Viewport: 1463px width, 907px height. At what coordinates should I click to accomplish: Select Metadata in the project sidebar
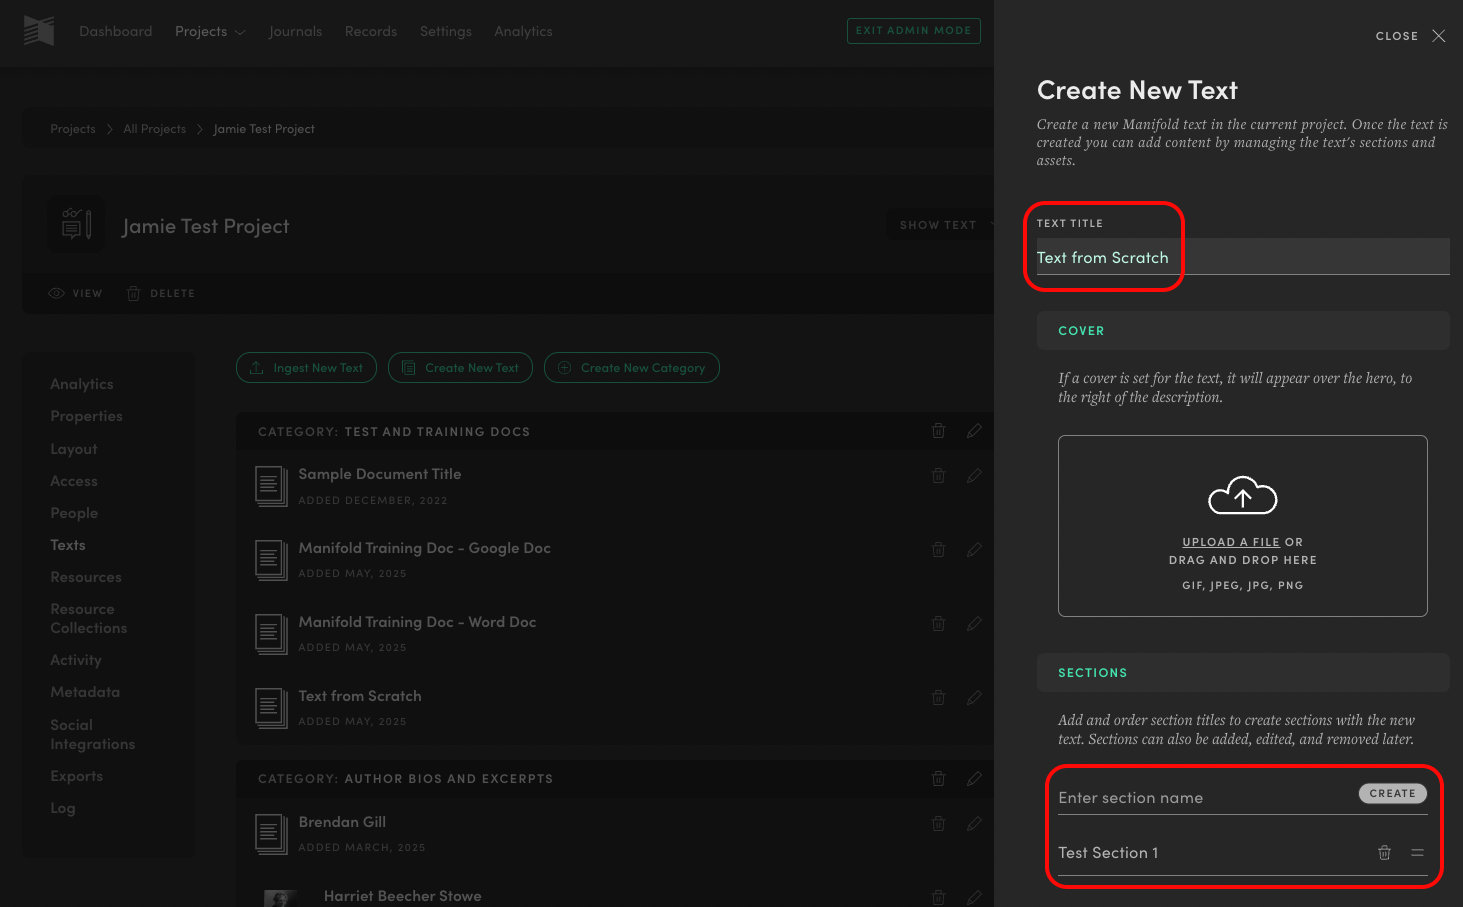pyautogui.click(x=85, y=691)
